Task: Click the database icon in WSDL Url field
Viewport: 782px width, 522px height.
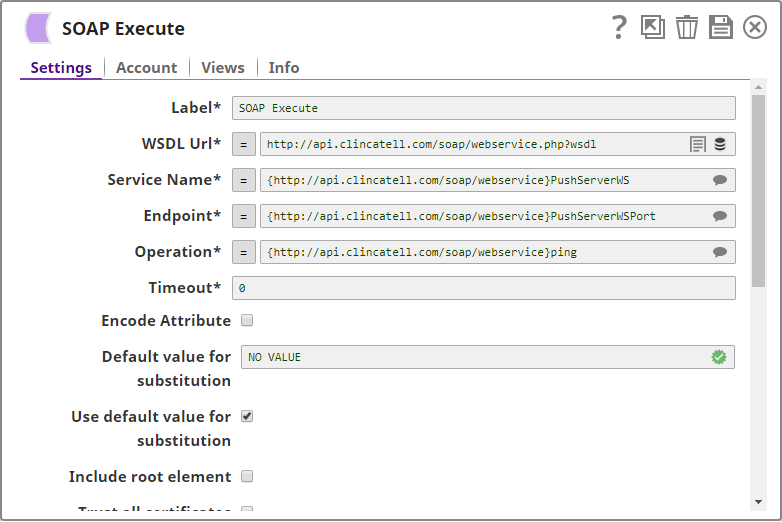Action: tap(720, 144)
